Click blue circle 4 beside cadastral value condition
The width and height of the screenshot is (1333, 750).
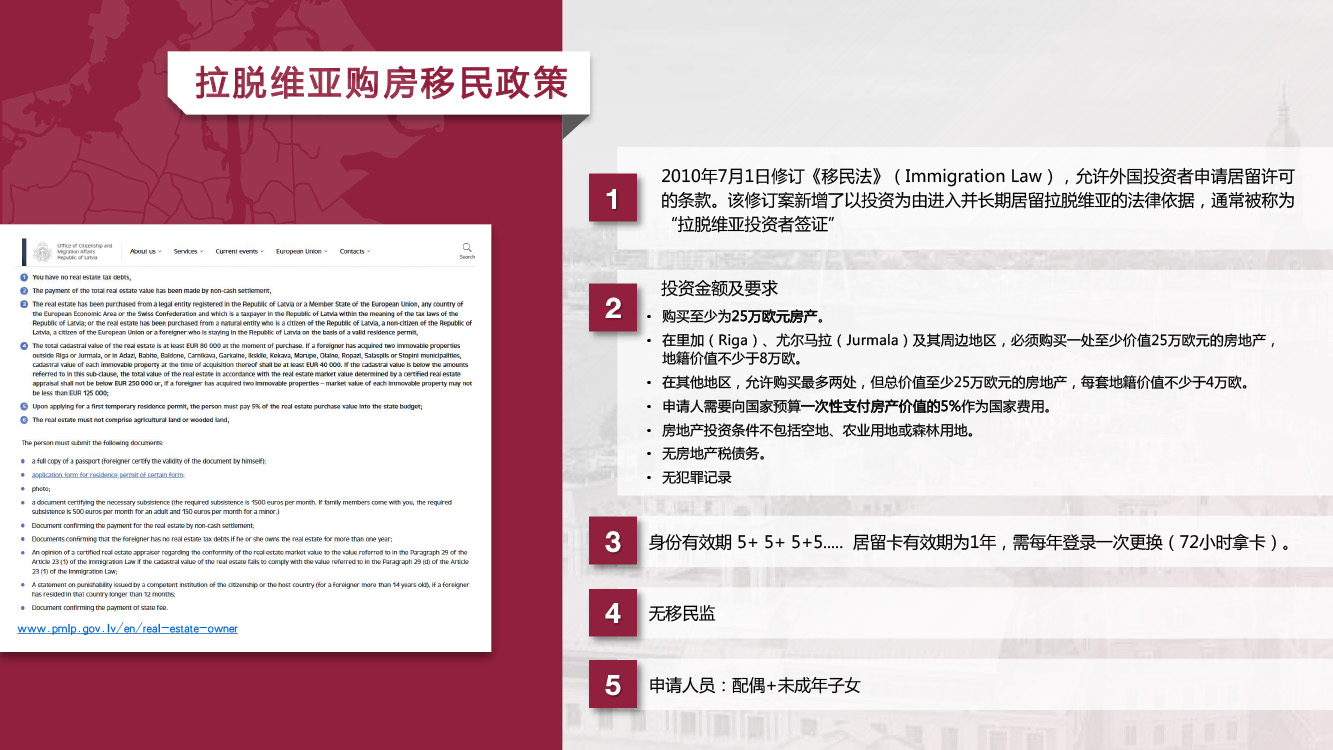[24, 345]
